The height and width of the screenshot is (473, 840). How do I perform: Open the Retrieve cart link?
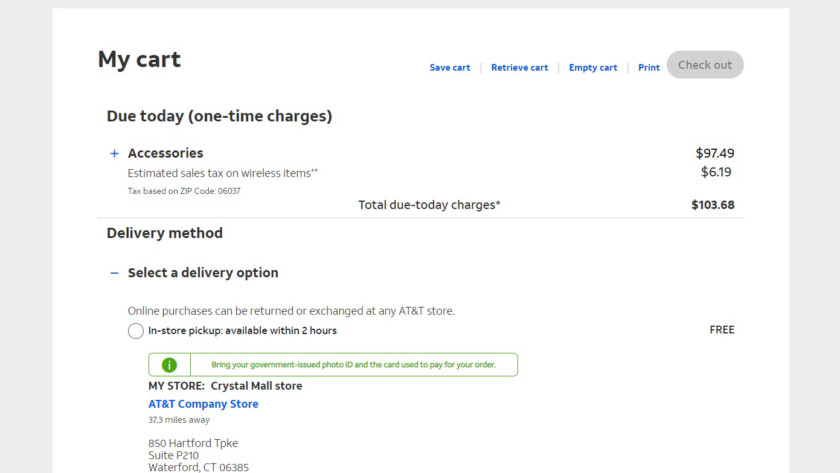click(519, 68)
